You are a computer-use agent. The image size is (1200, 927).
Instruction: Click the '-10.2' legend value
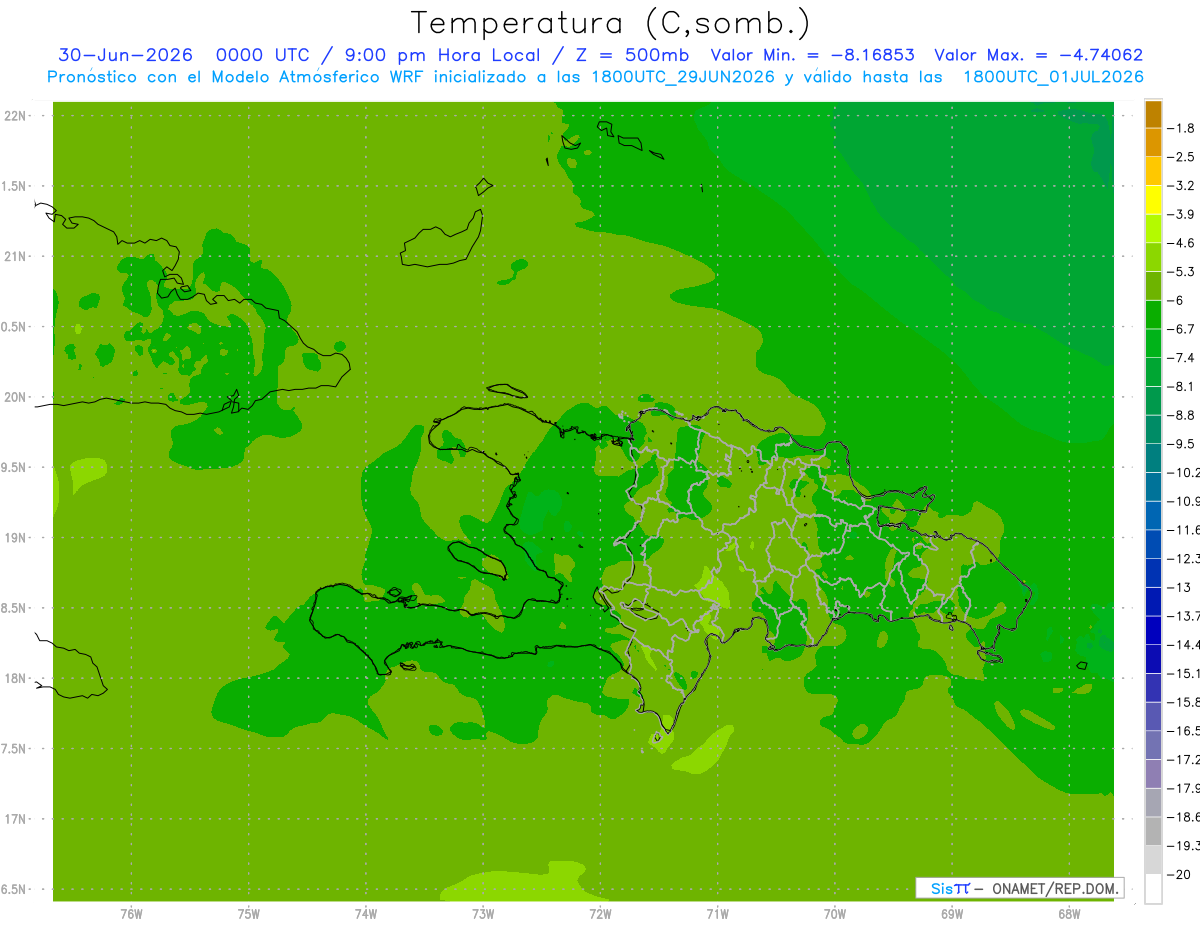[1183, 472]
